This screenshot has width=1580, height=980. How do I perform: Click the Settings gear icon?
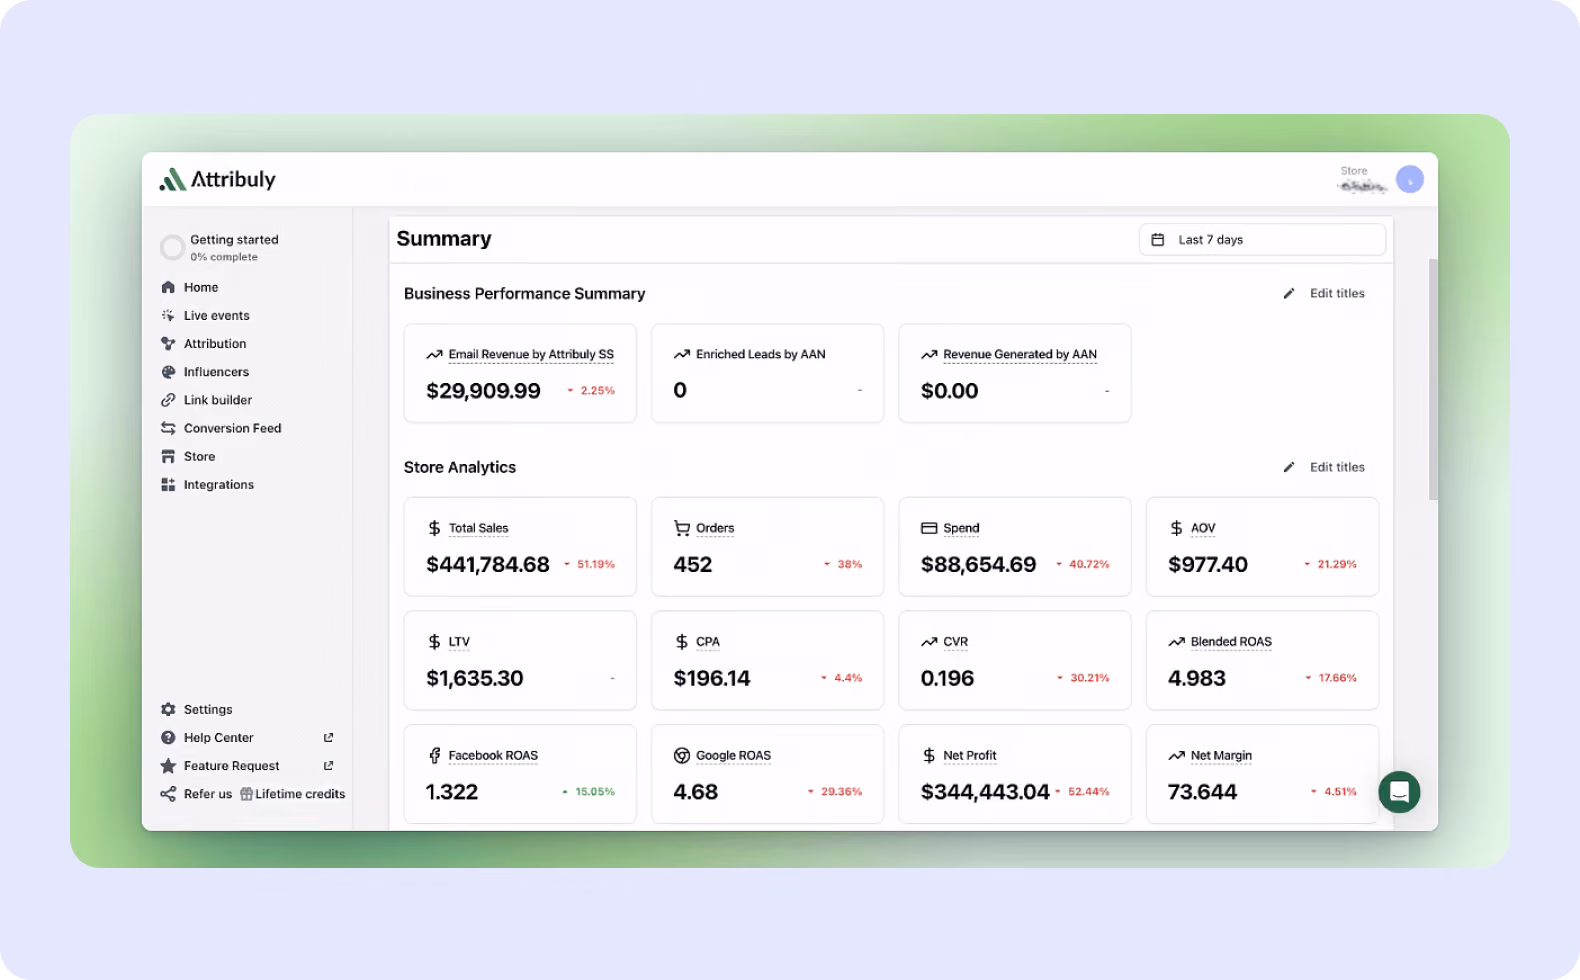point(168,709)
